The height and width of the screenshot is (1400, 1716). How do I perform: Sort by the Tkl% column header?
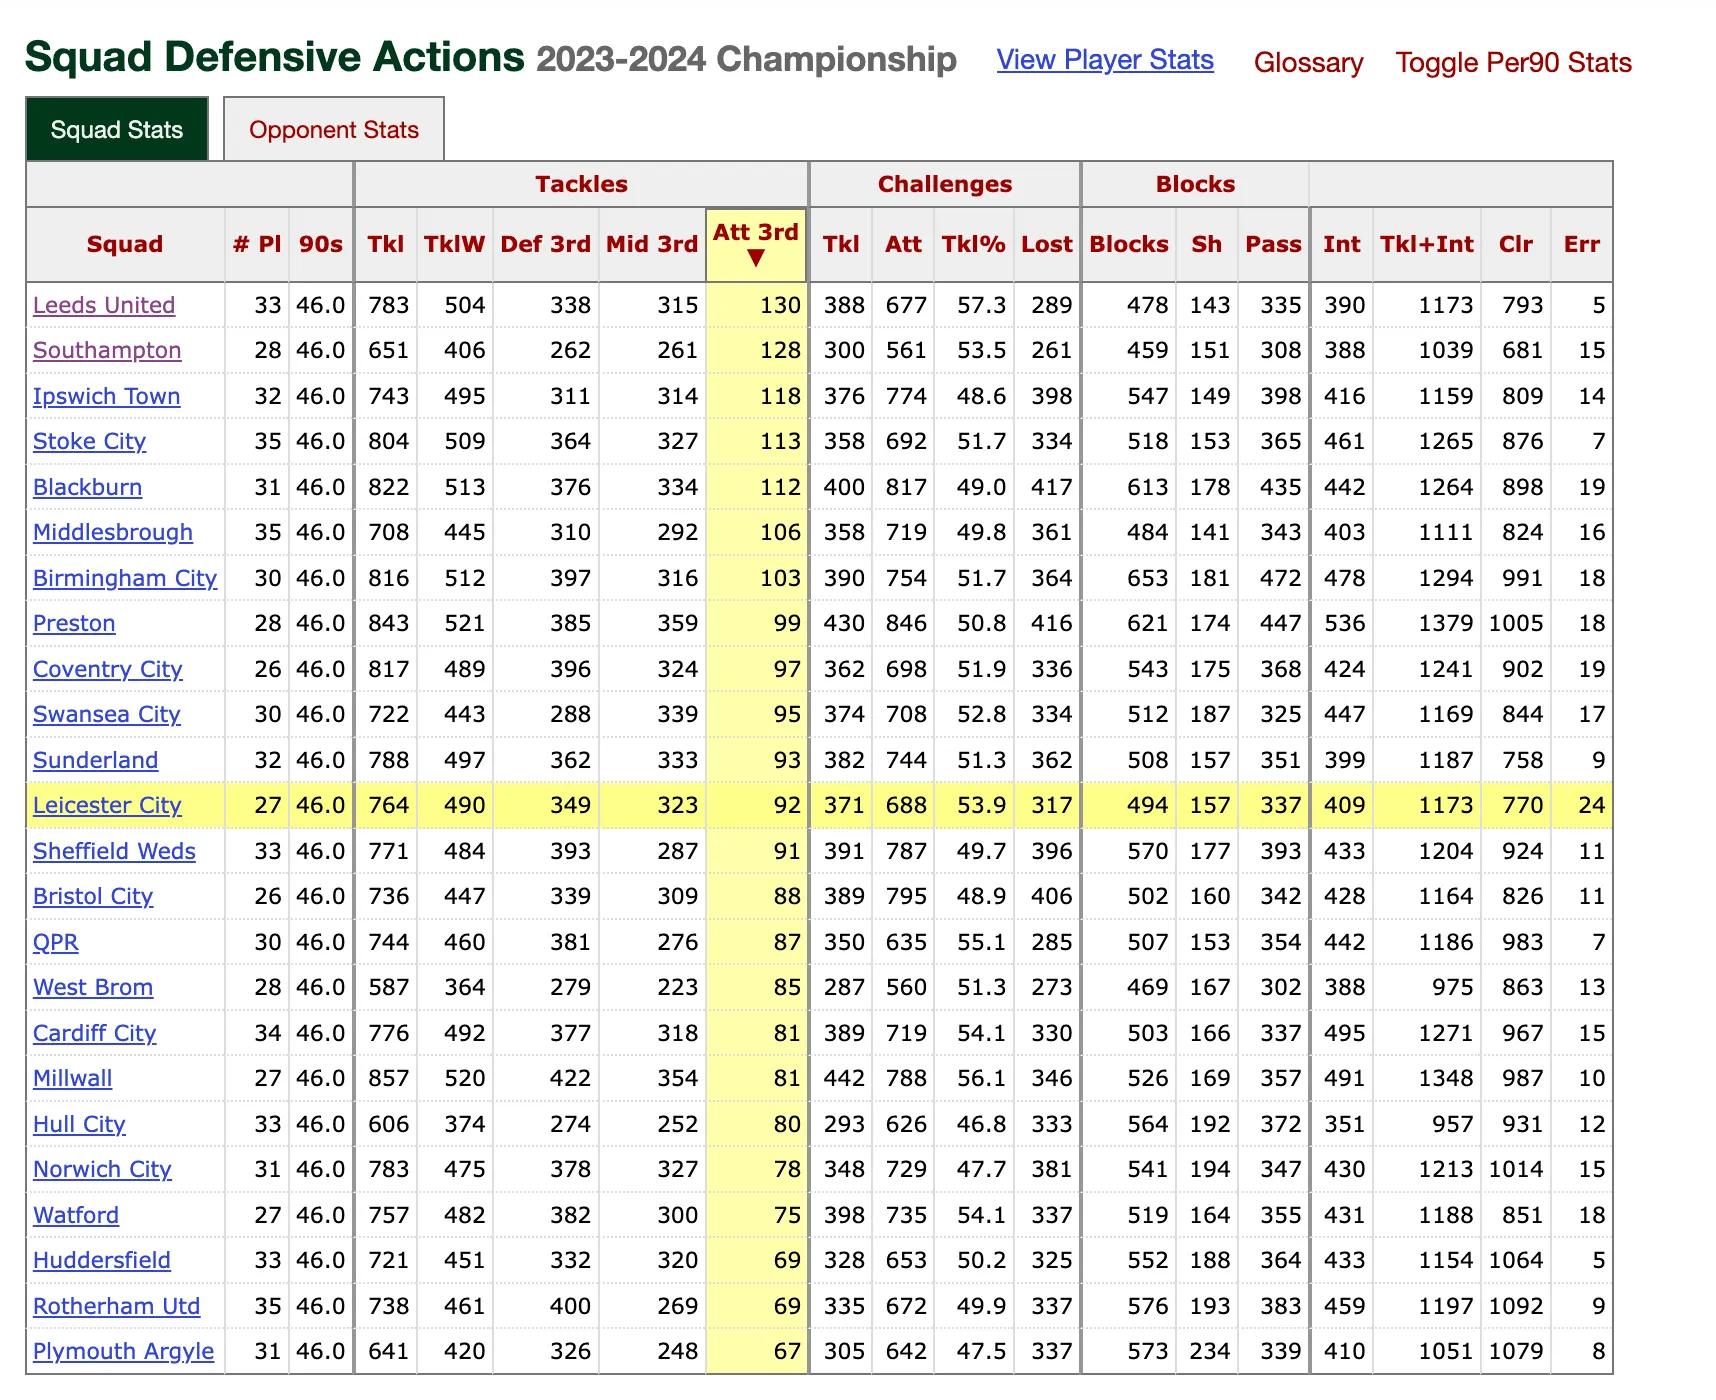point(973,244)
